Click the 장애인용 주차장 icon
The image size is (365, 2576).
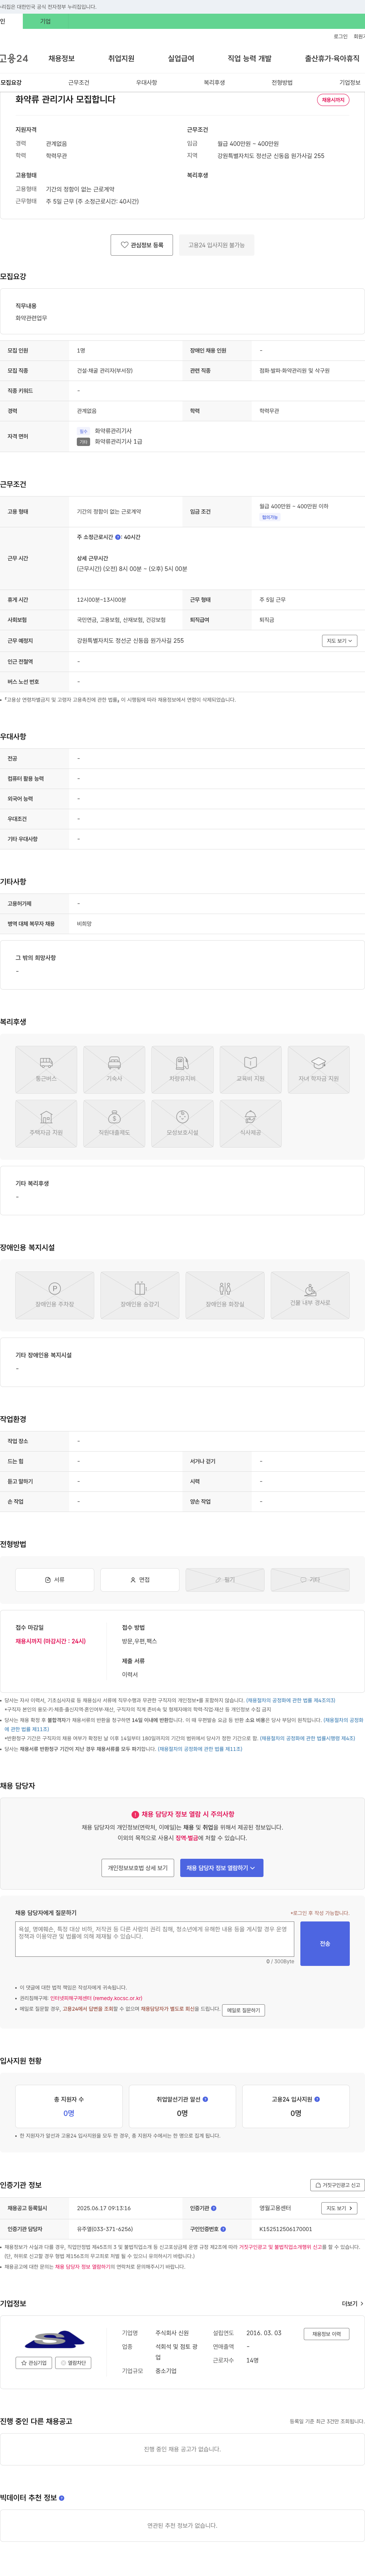55,1295
